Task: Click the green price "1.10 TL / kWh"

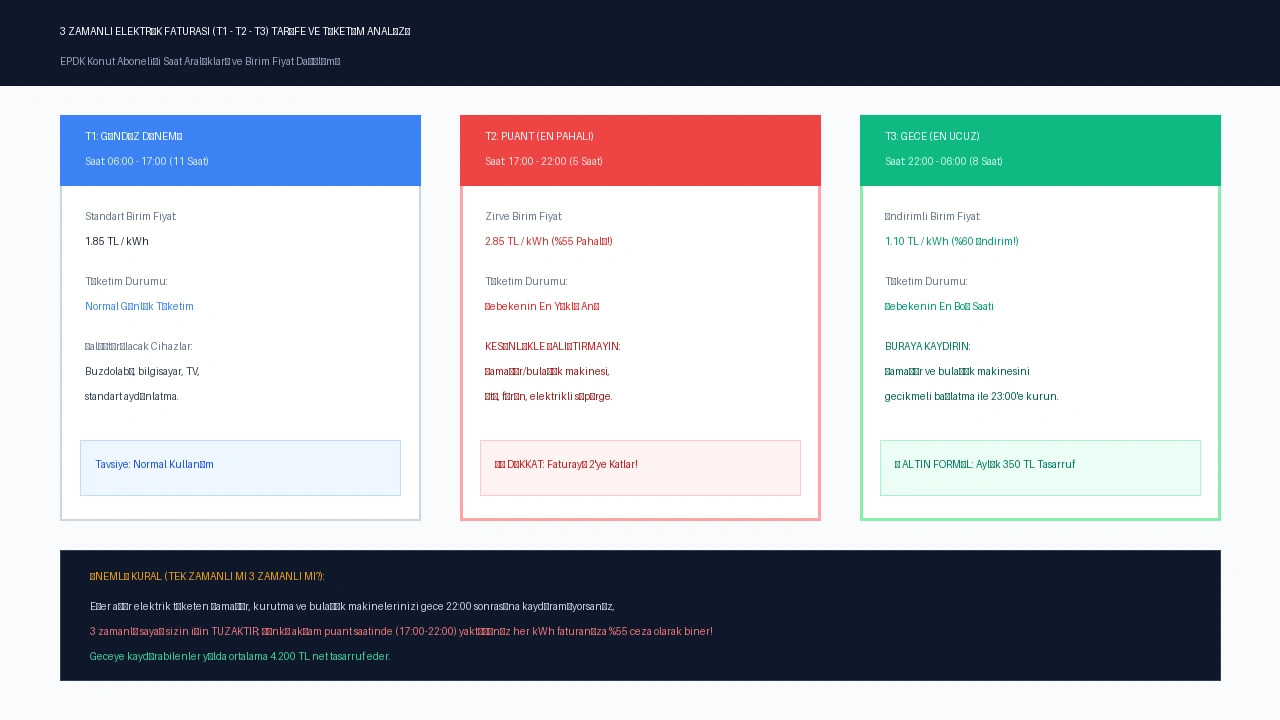Action: tap(952, 241)
